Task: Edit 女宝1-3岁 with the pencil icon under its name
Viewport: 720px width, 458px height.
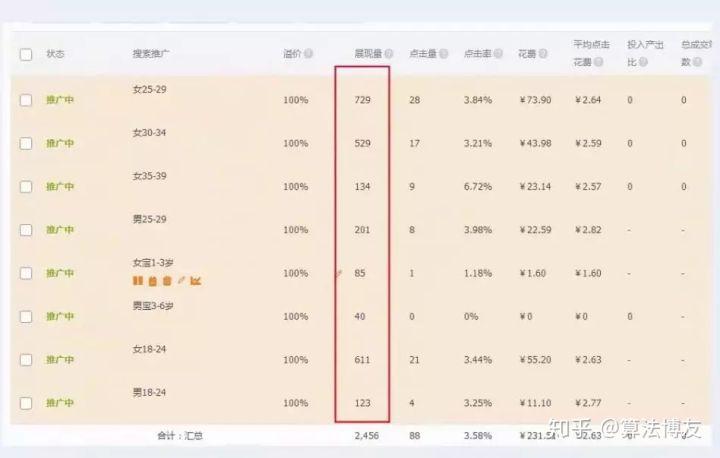Action: (x=181, y=280)
